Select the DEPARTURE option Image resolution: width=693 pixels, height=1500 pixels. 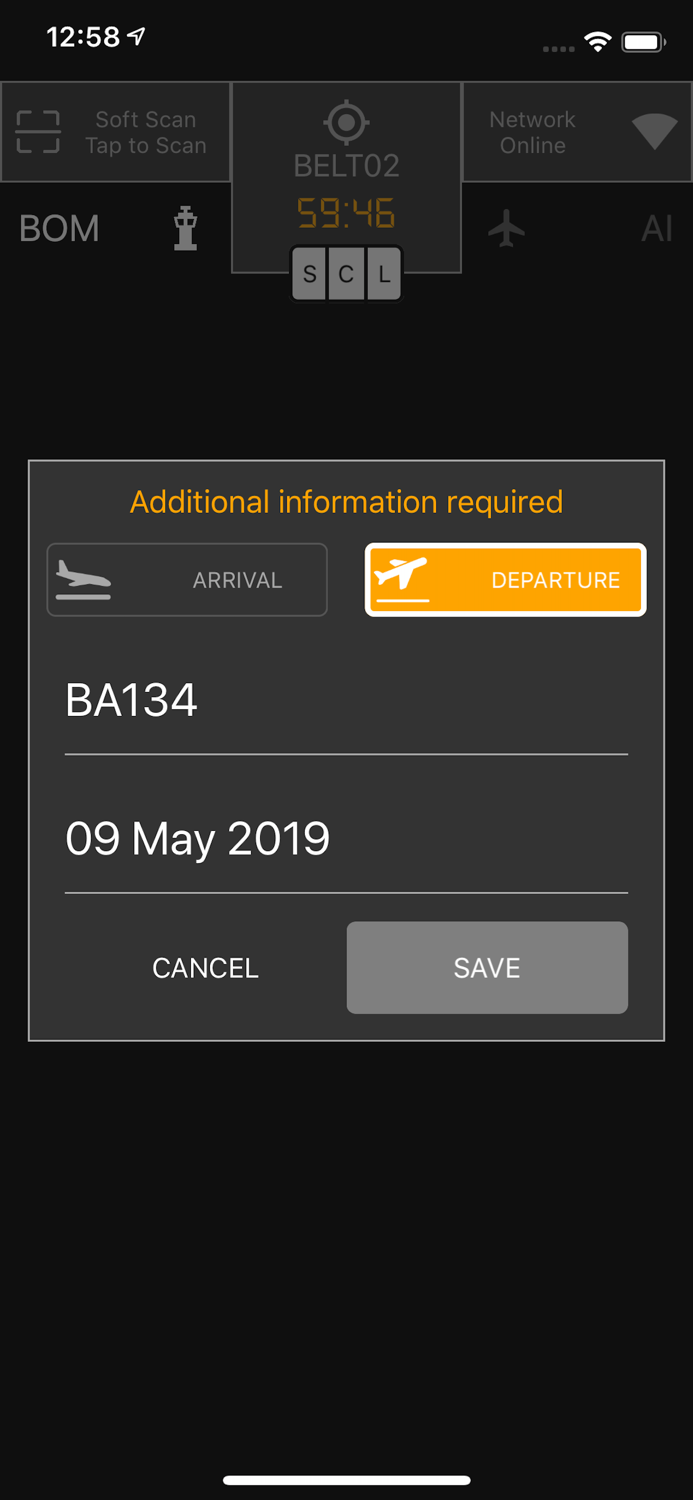pos(505,579)
